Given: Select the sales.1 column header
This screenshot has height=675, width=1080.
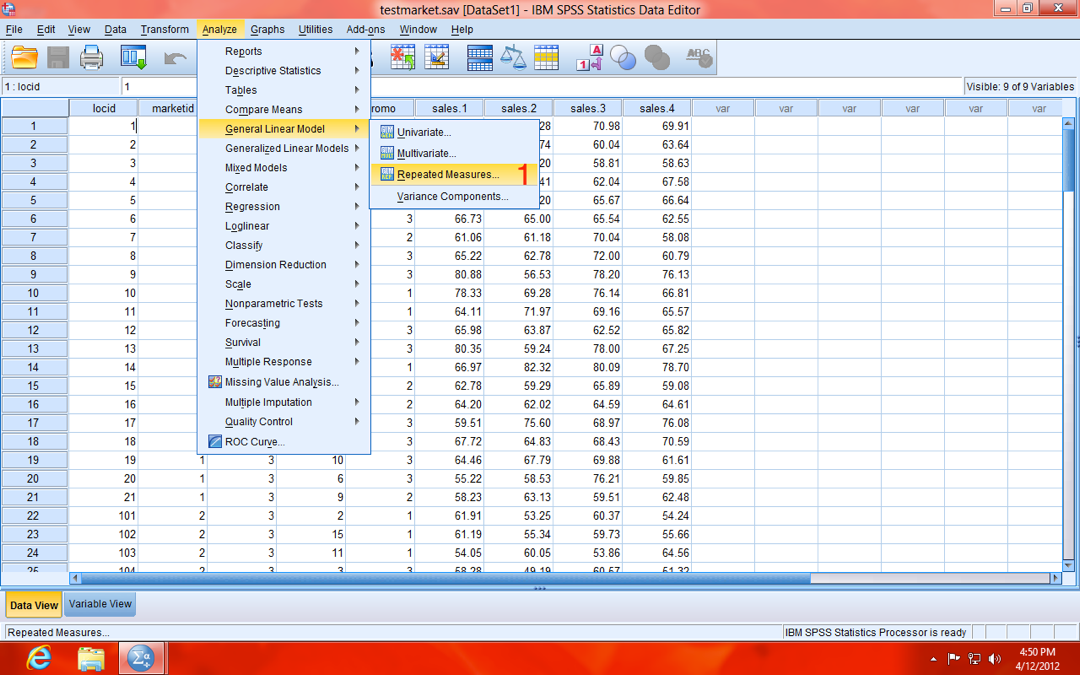Looking at the screenshot, I should [449, 108].
